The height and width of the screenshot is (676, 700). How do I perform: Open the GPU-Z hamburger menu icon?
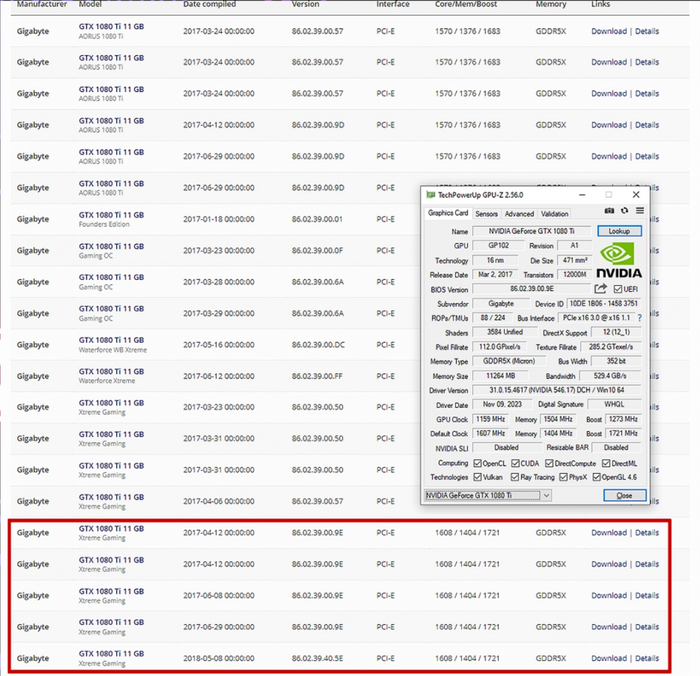[x=640, y=211]
